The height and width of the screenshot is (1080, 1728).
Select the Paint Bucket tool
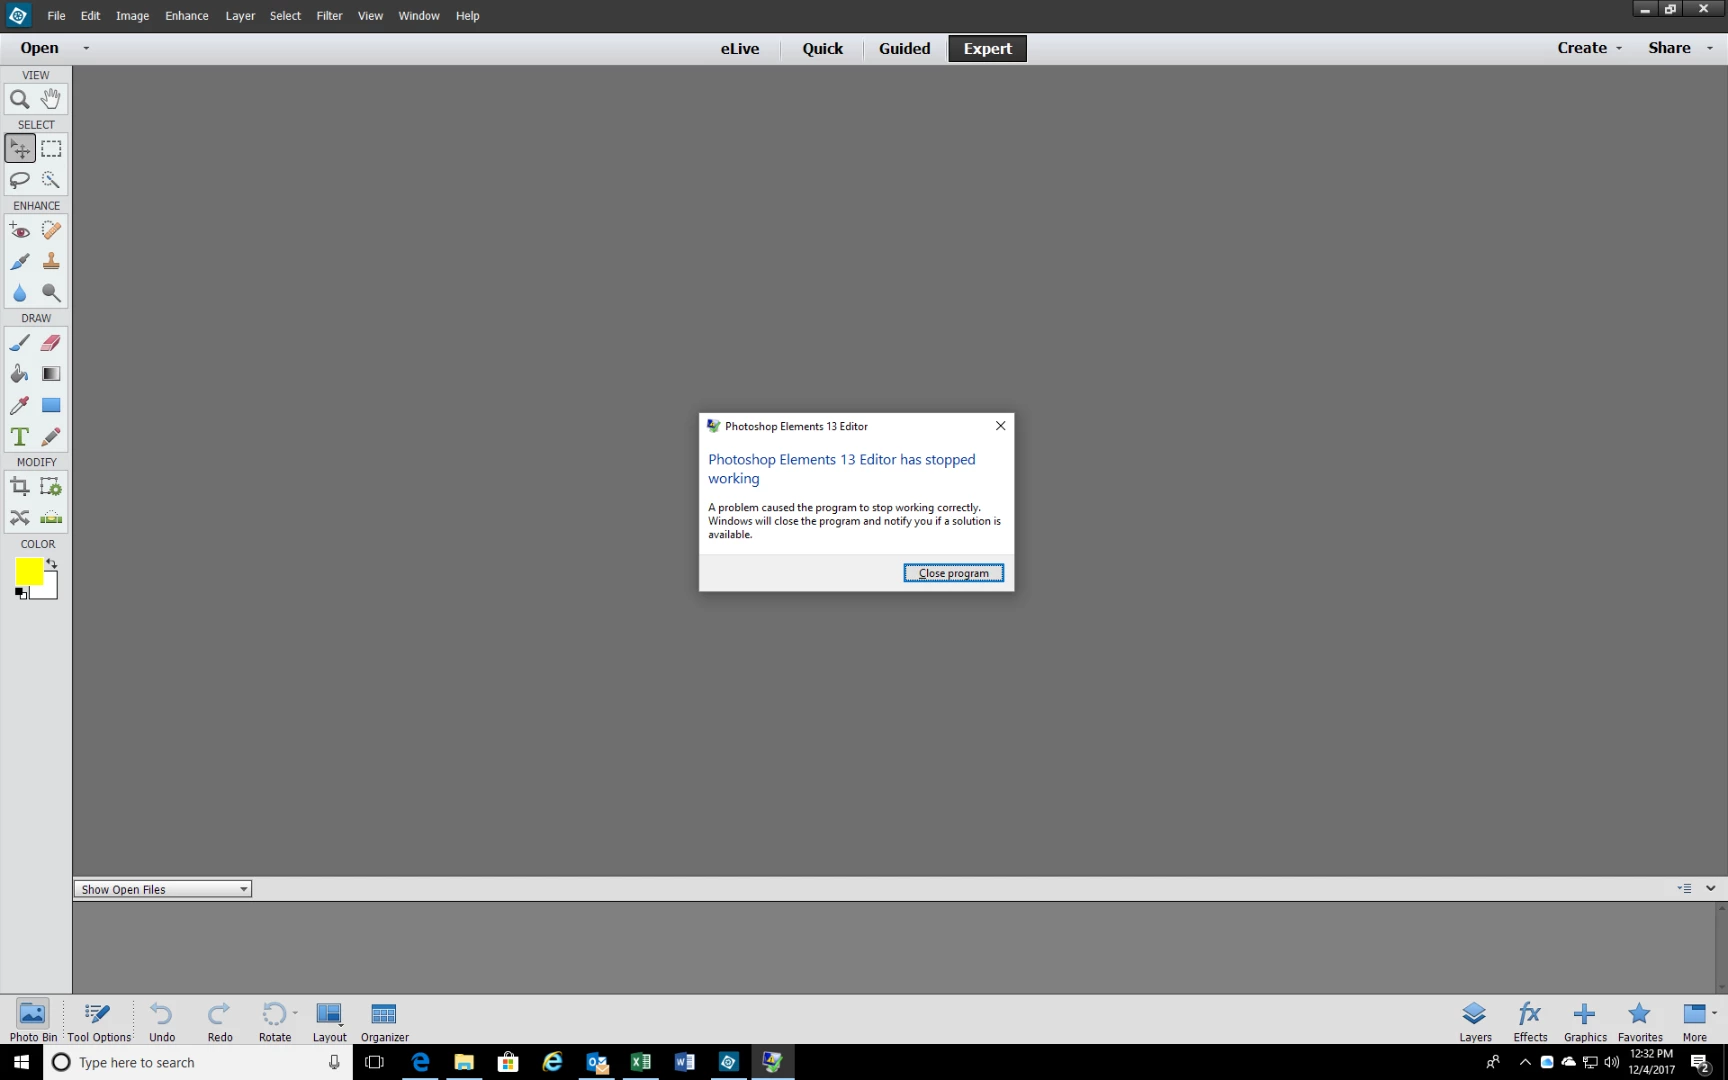click(x=19, y=374)
